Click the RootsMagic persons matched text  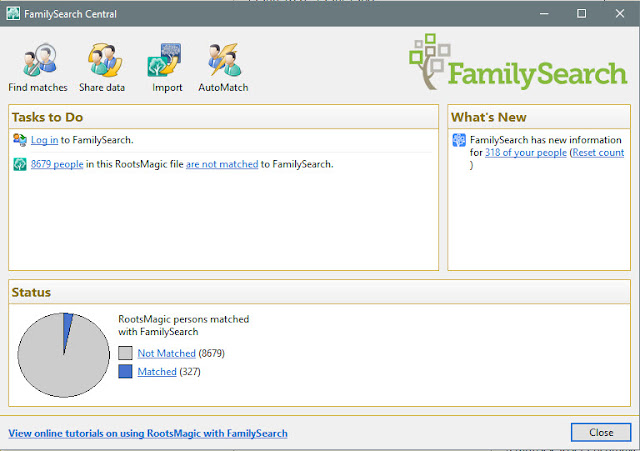[x=184, y=325]
